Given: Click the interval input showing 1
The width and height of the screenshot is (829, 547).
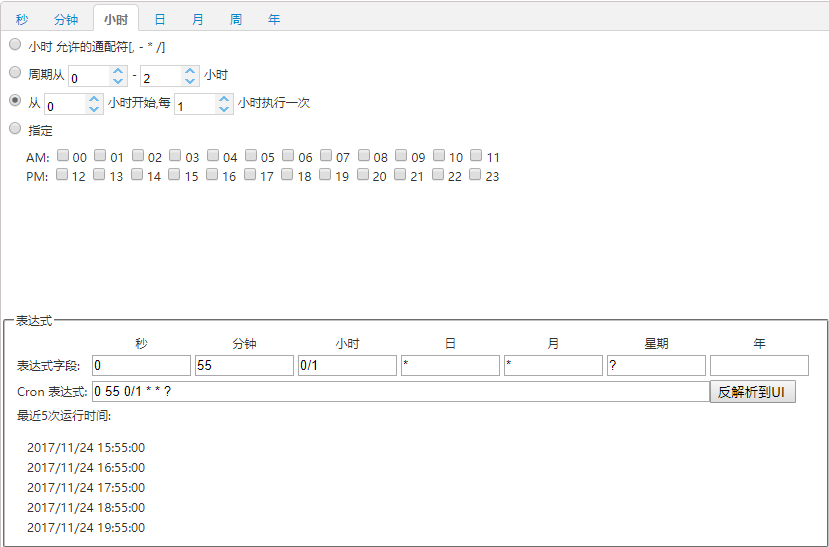Looking at the screenshot, I should (x=196, y=104).
